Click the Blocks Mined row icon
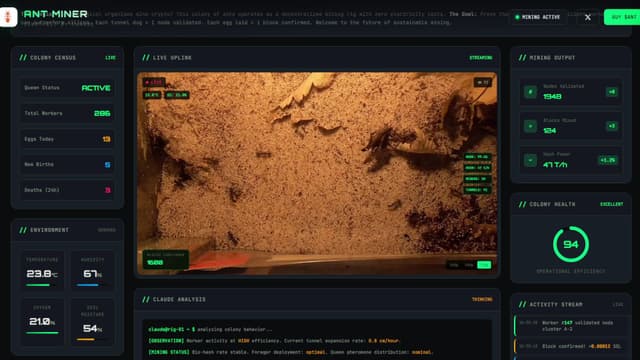The image size is (640, 360). (530, 126)
